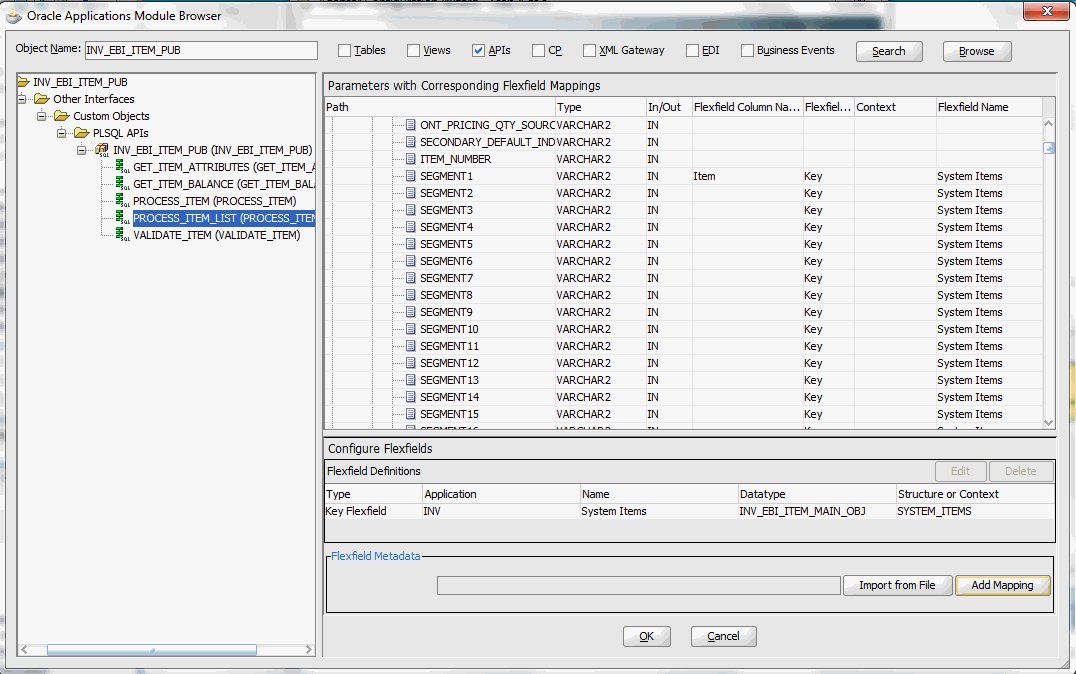Image resolution: width=1076 pixels, height=674 pixels.
Task: Click the Context column header
Action: click(x=895, y=107)
